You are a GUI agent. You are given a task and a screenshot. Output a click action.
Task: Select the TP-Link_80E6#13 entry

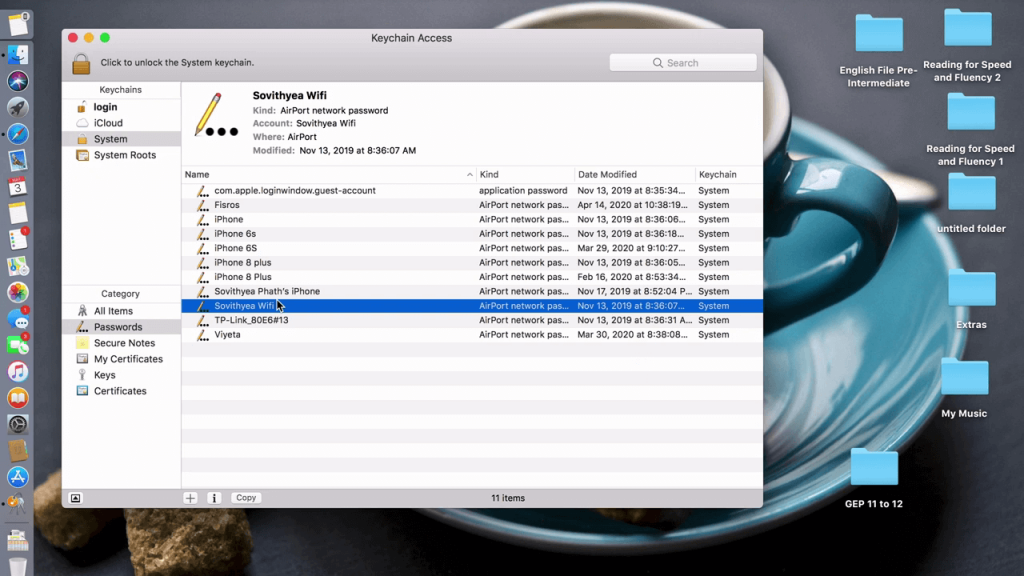(x=472, y=320)
